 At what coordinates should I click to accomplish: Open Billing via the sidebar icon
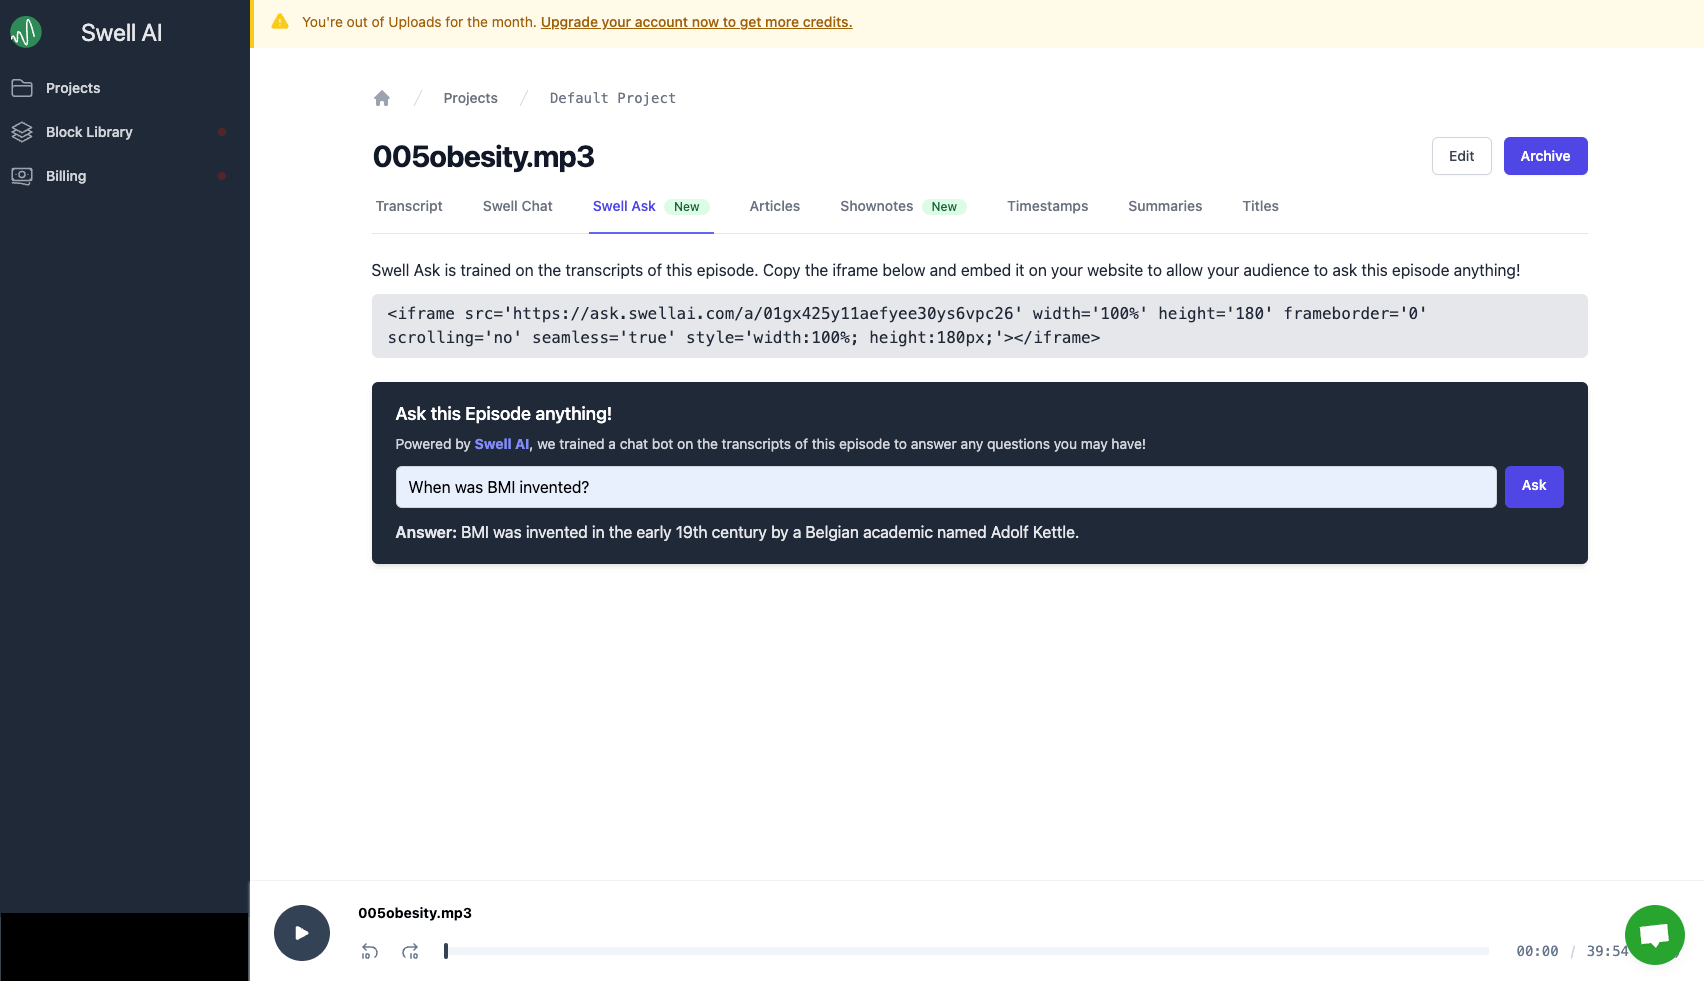coord(22,175)
